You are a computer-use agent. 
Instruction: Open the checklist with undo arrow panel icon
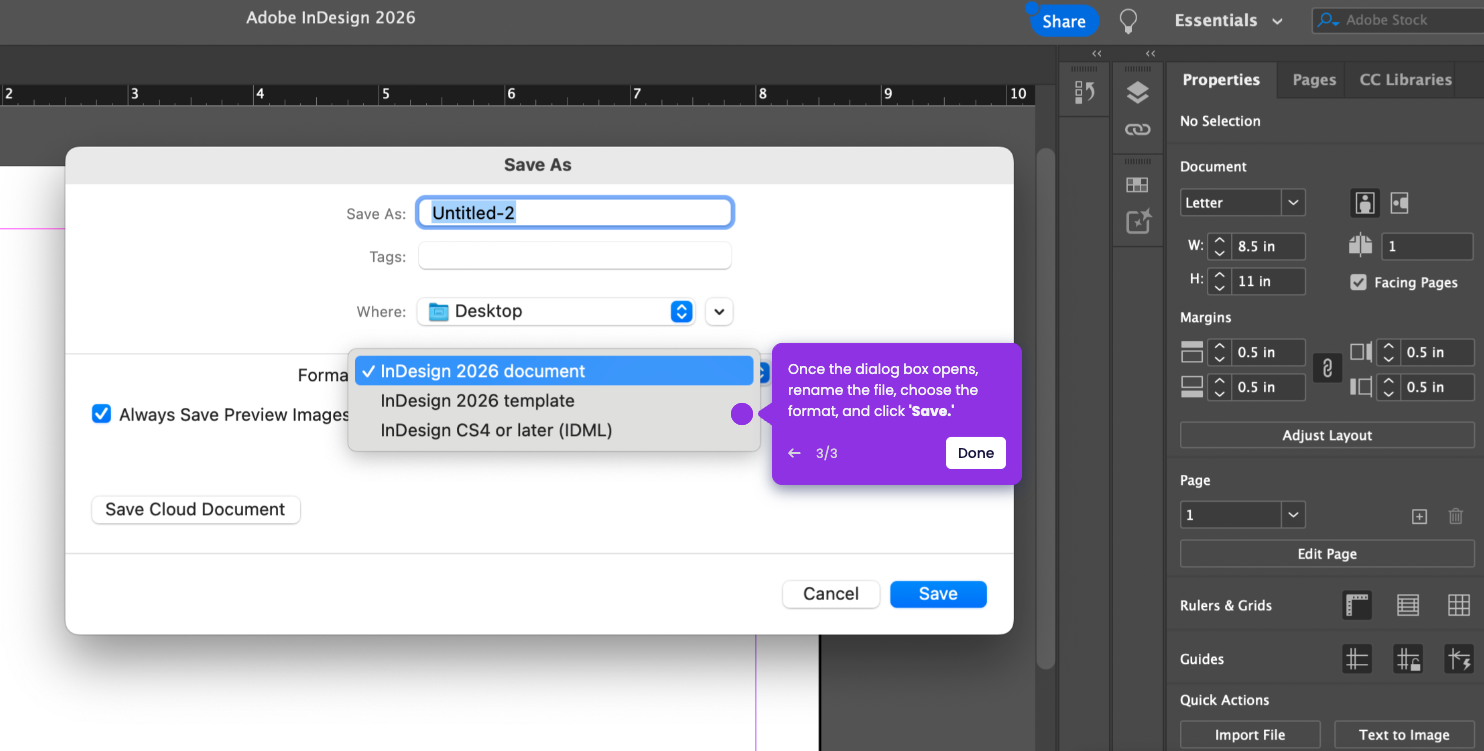click(1085, 92)
